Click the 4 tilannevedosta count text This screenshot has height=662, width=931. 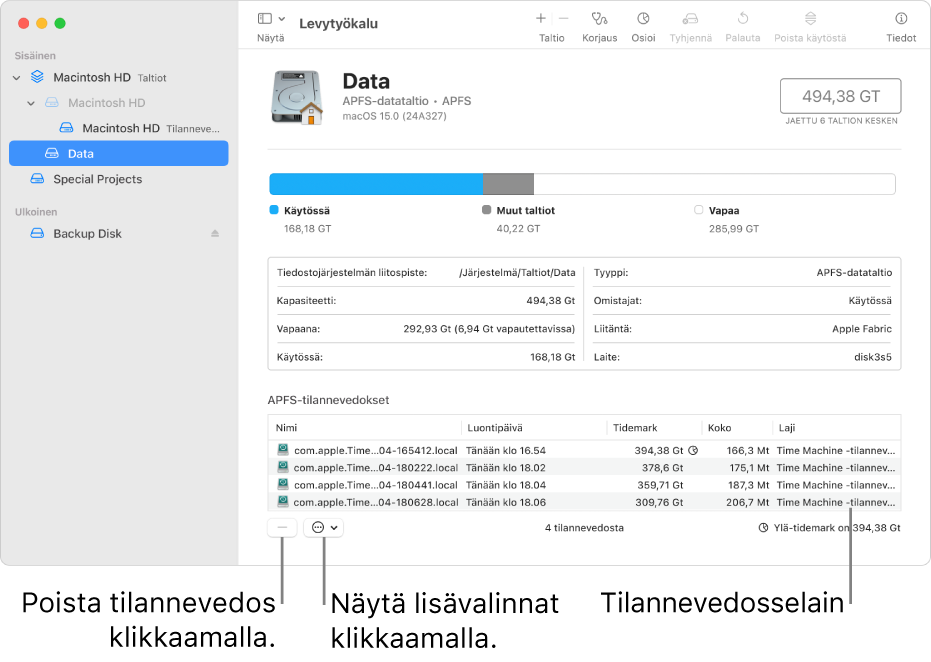click(x=584, y=528)
